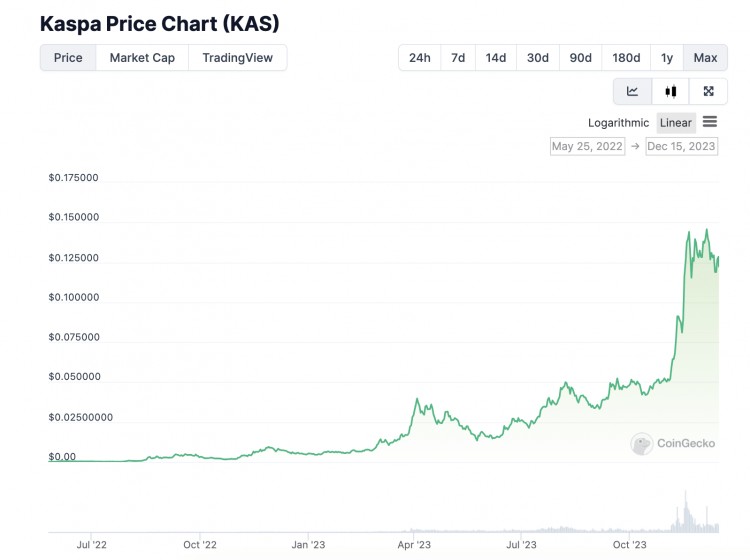Edit the Dec 15, 2023 end date
Image resolution: width=750 pixels, height=560 pixels.
pyautogui.click(x=682, y=146)
